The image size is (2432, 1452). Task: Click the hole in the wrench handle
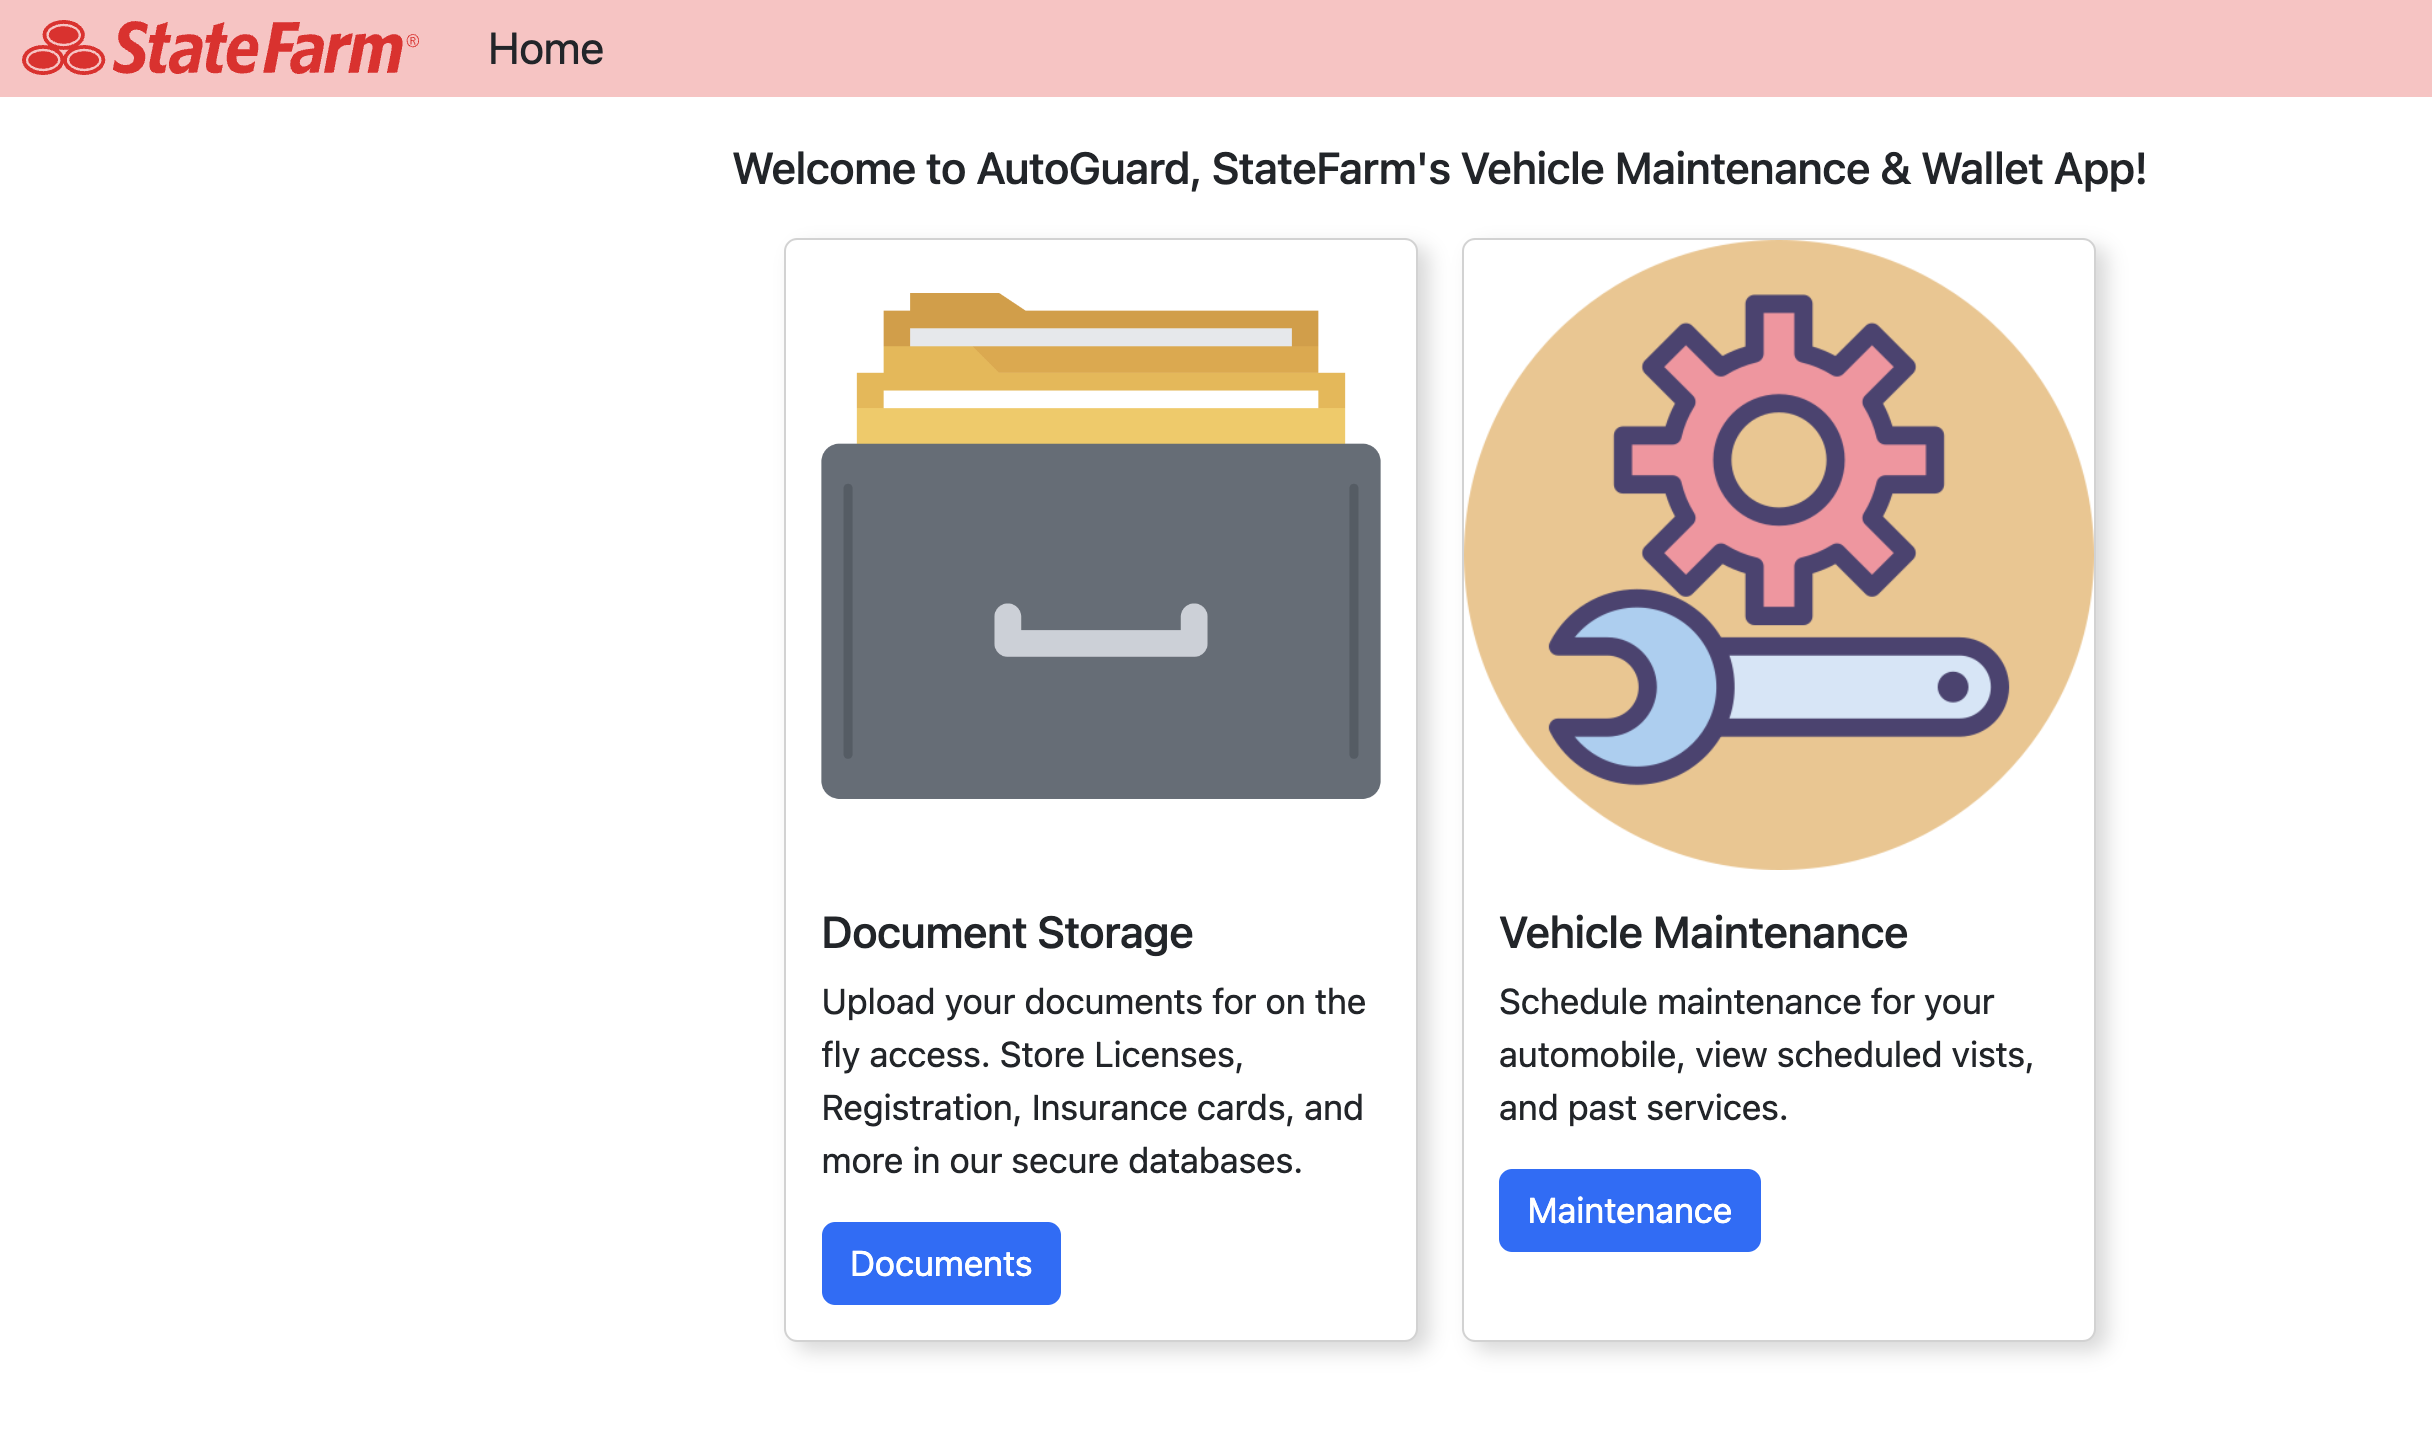coord(1952,687)
